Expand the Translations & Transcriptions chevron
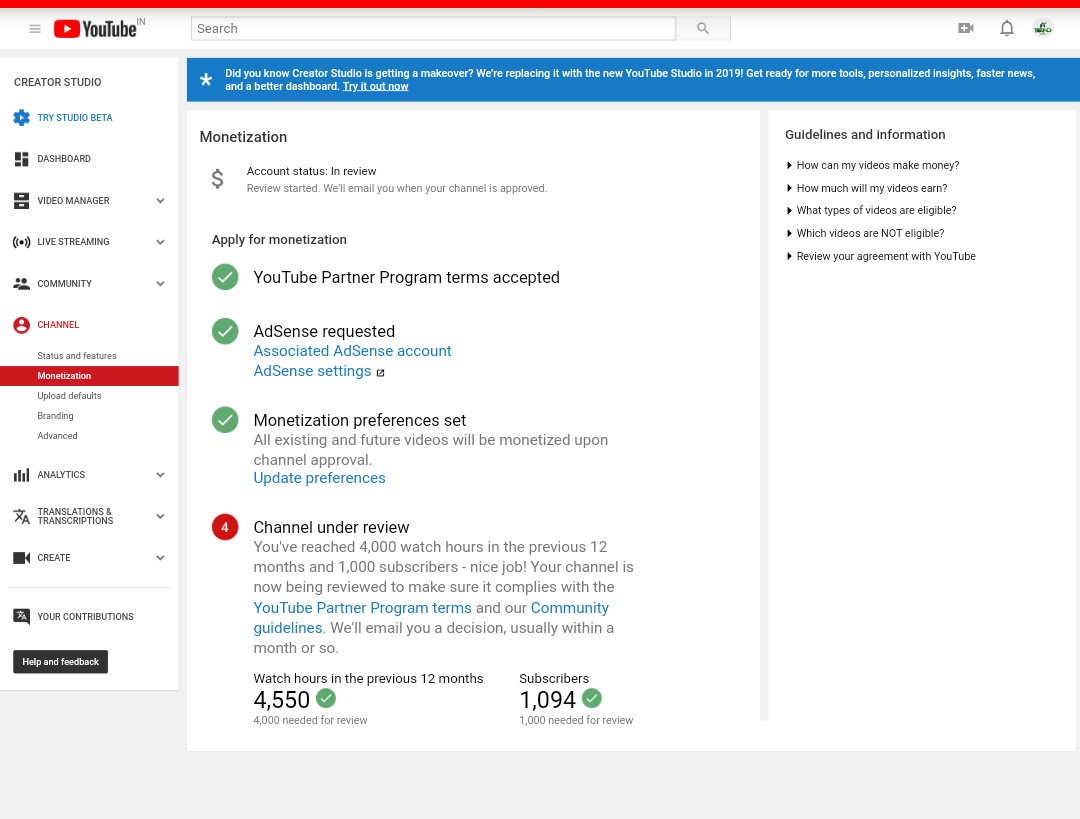1080x819 pixels. (x=160, y=516)
